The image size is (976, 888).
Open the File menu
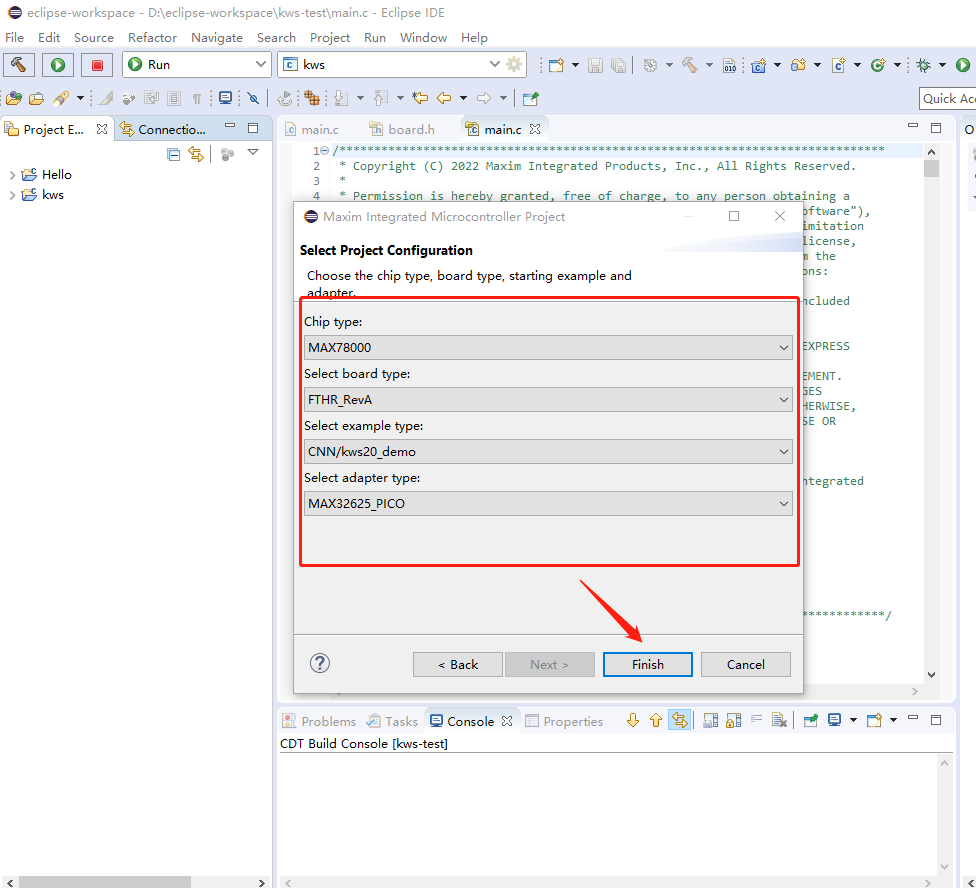pyautogui.click(x=14, y=37)
